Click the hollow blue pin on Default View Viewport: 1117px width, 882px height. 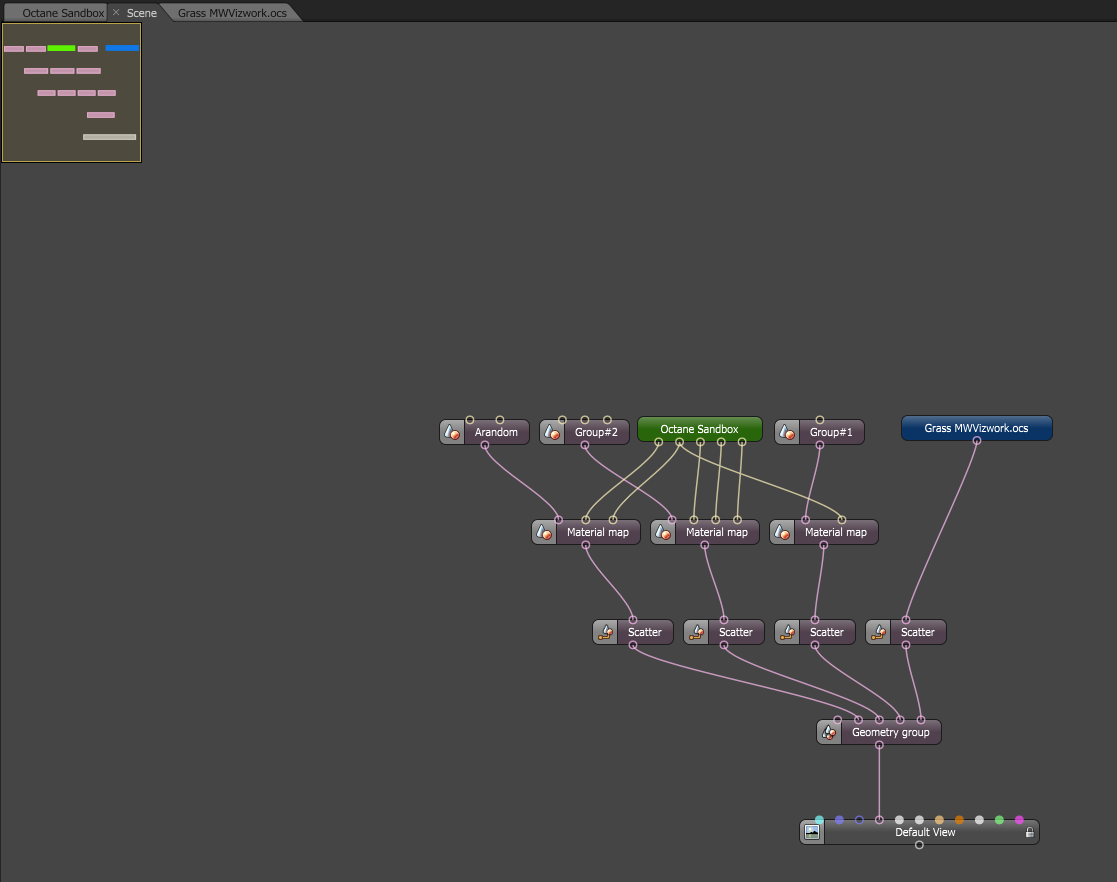(859, 820)
